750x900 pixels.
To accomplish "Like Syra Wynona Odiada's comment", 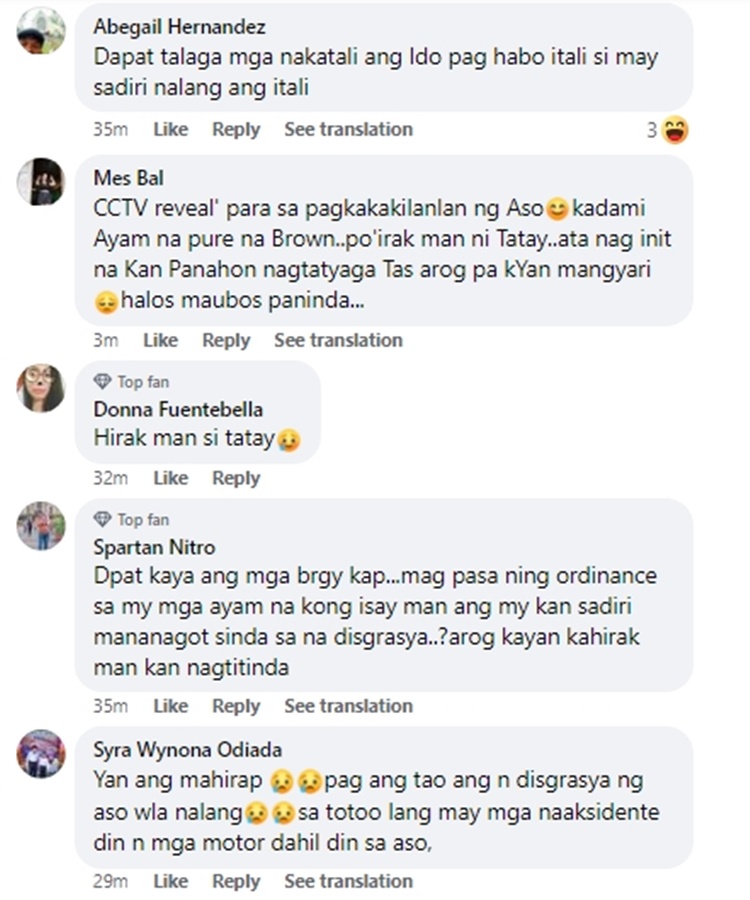I will click(170, 881).
